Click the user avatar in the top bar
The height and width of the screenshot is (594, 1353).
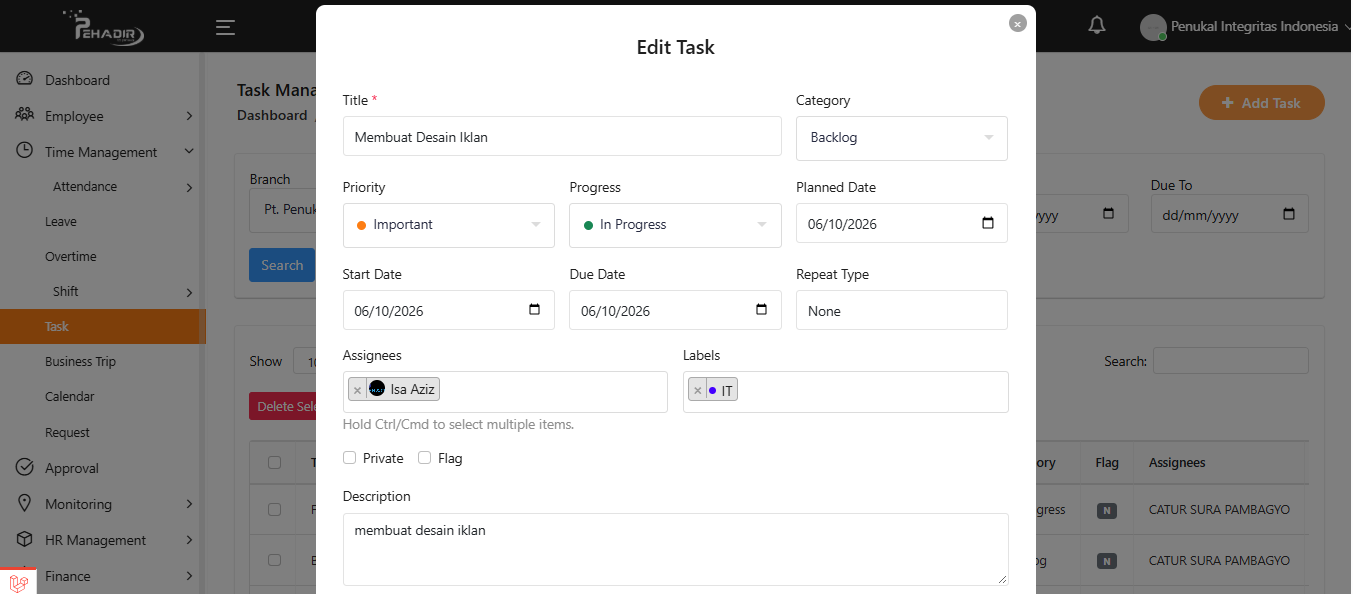1153,27
